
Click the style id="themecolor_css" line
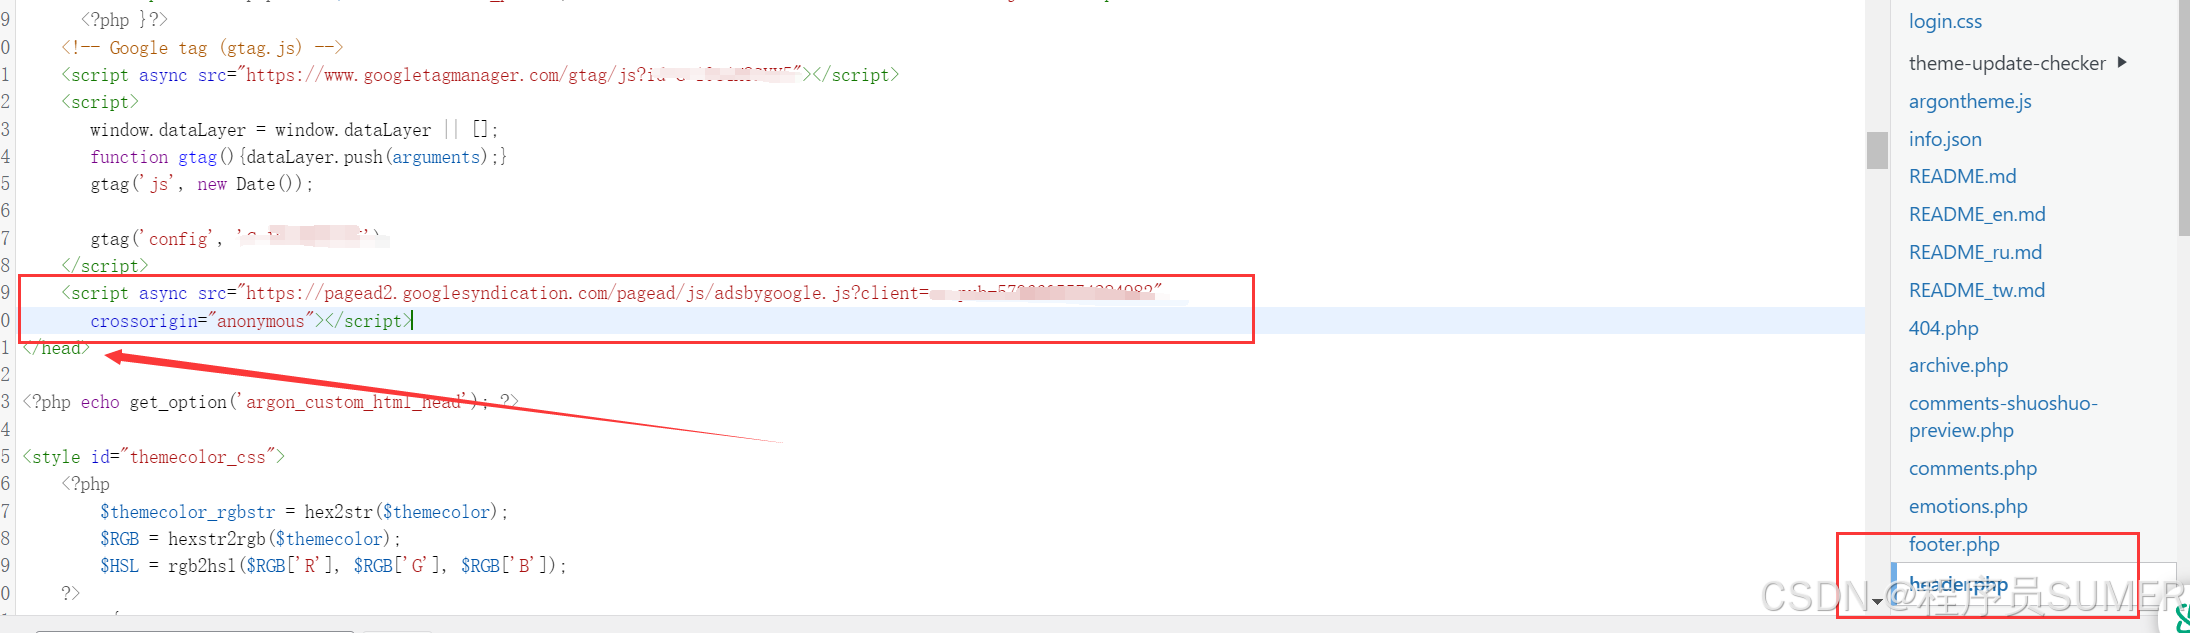(153, 457)
